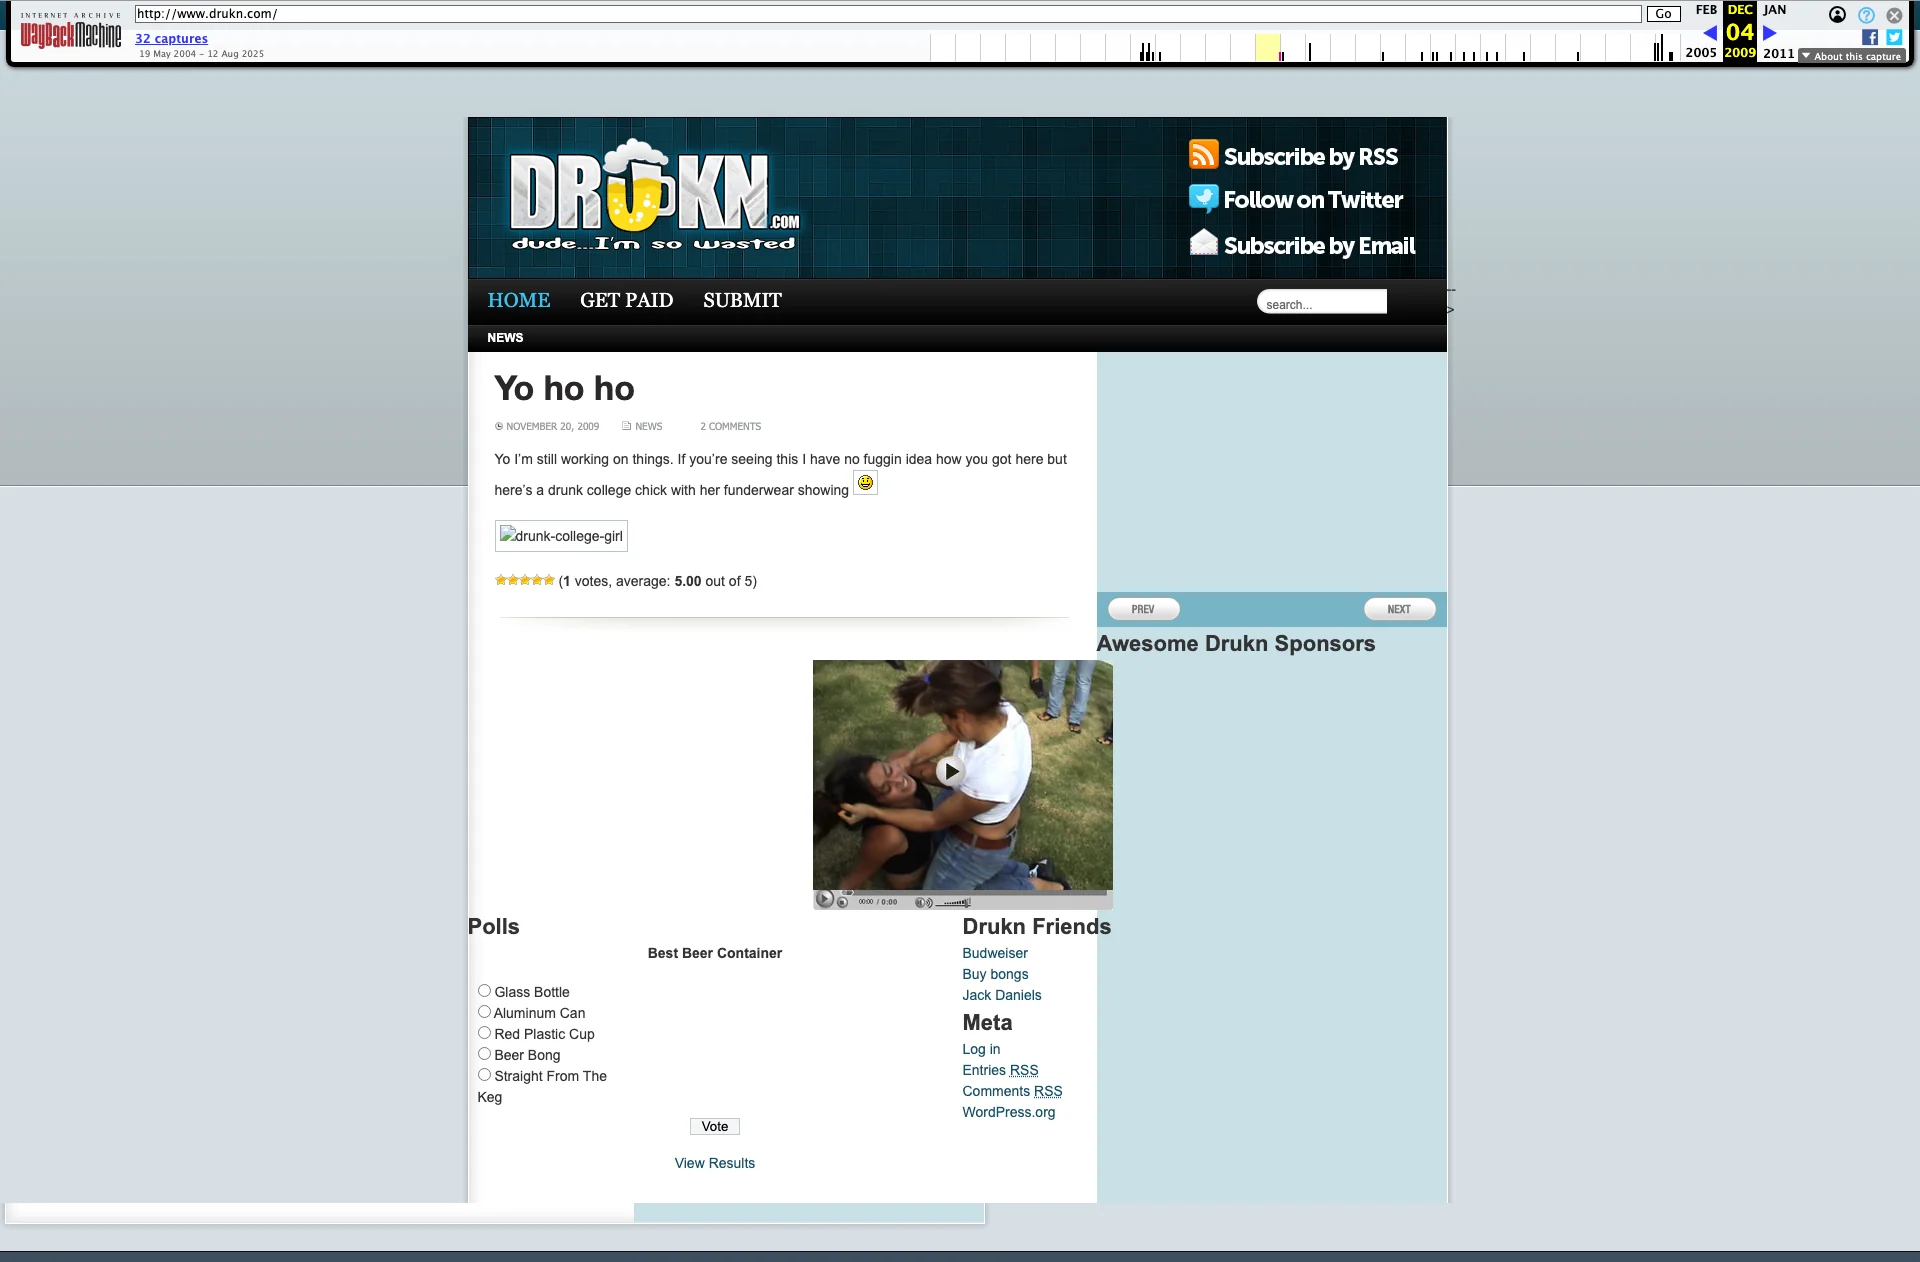
Task: Go to next capture with right arrow
Action: click(x=1769, y=33)
